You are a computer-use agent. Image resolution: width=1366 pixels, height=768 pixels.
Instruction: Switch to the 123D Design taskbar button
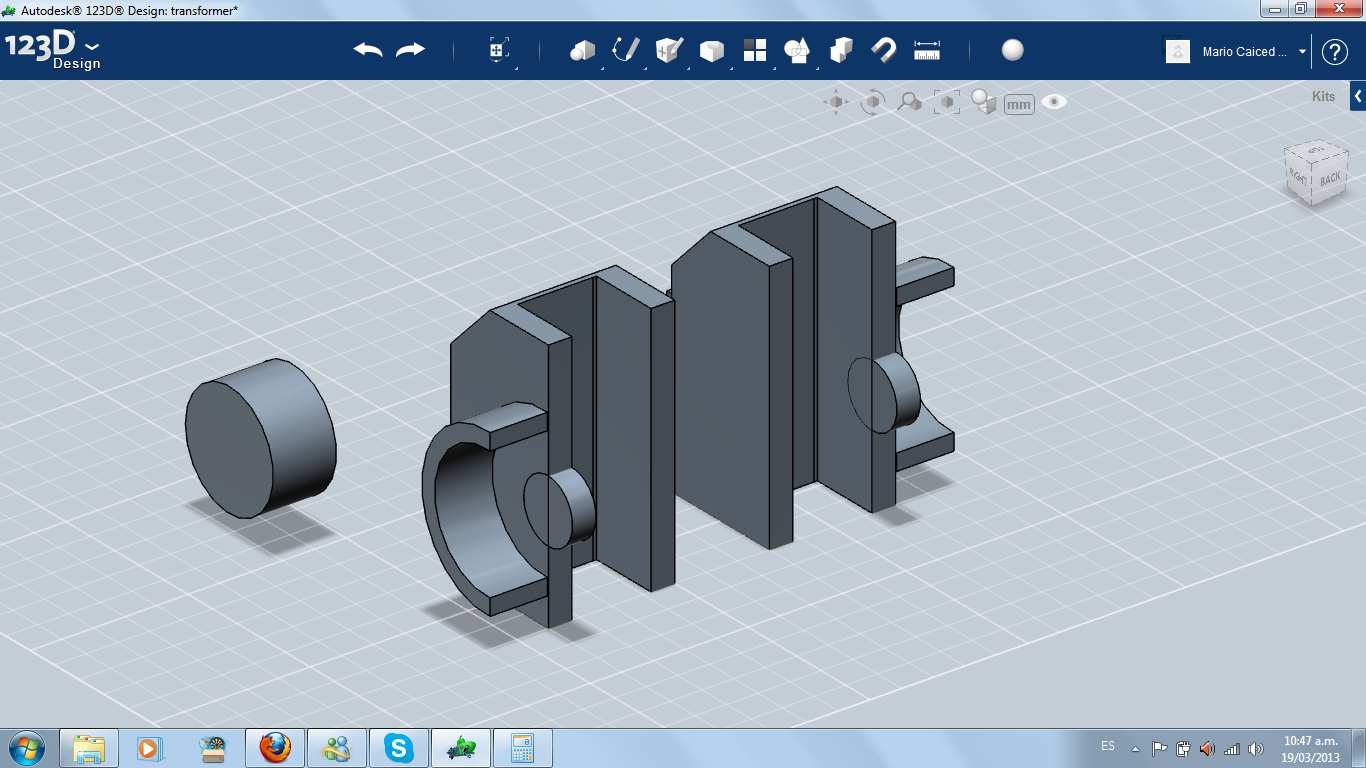461,748
